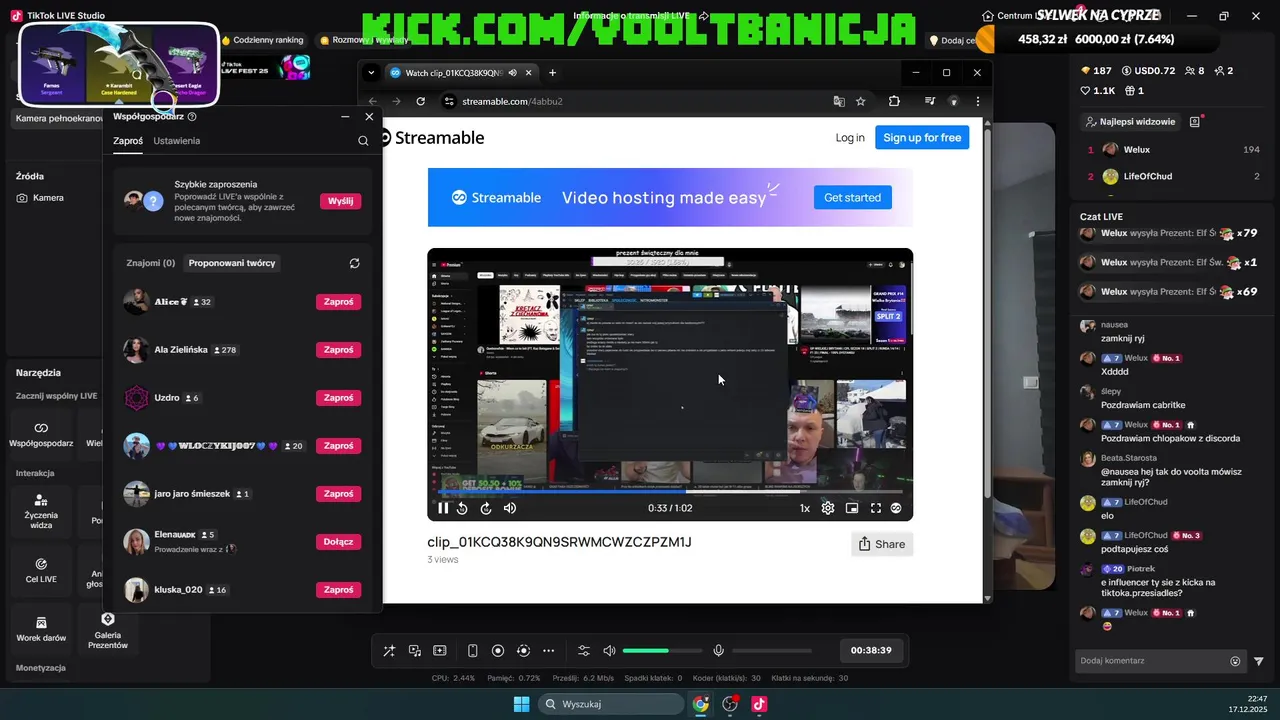Open the scene layout icon in bottom toolbar
This screenshot has width=1280, height=720.
pyautogui.click(x=440, y=651)
